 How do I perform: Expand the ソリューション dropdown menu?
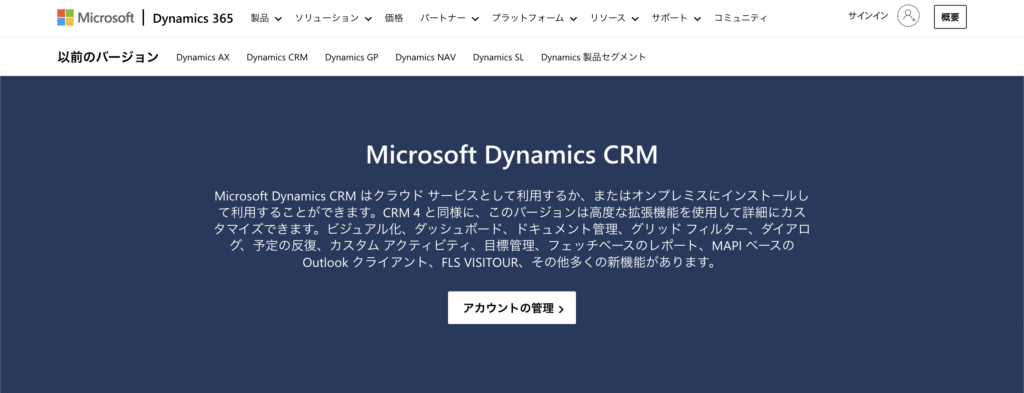333,18
